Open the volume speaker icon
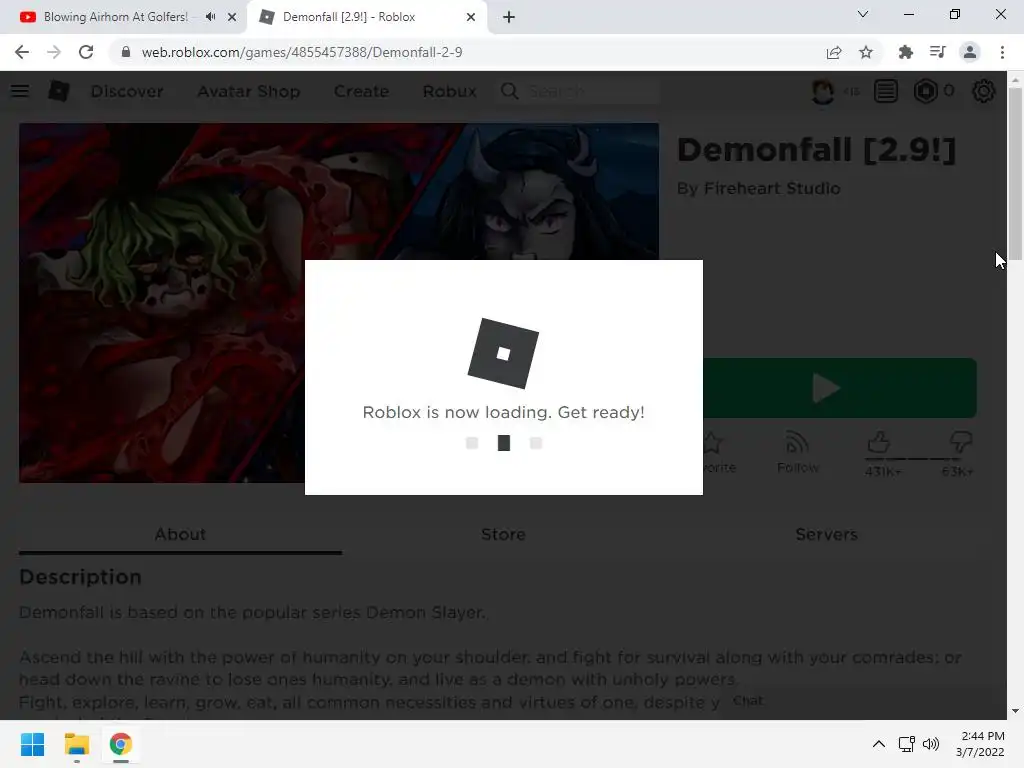Viewport: 1024px width, 768px height. click(x=931, y=744)
